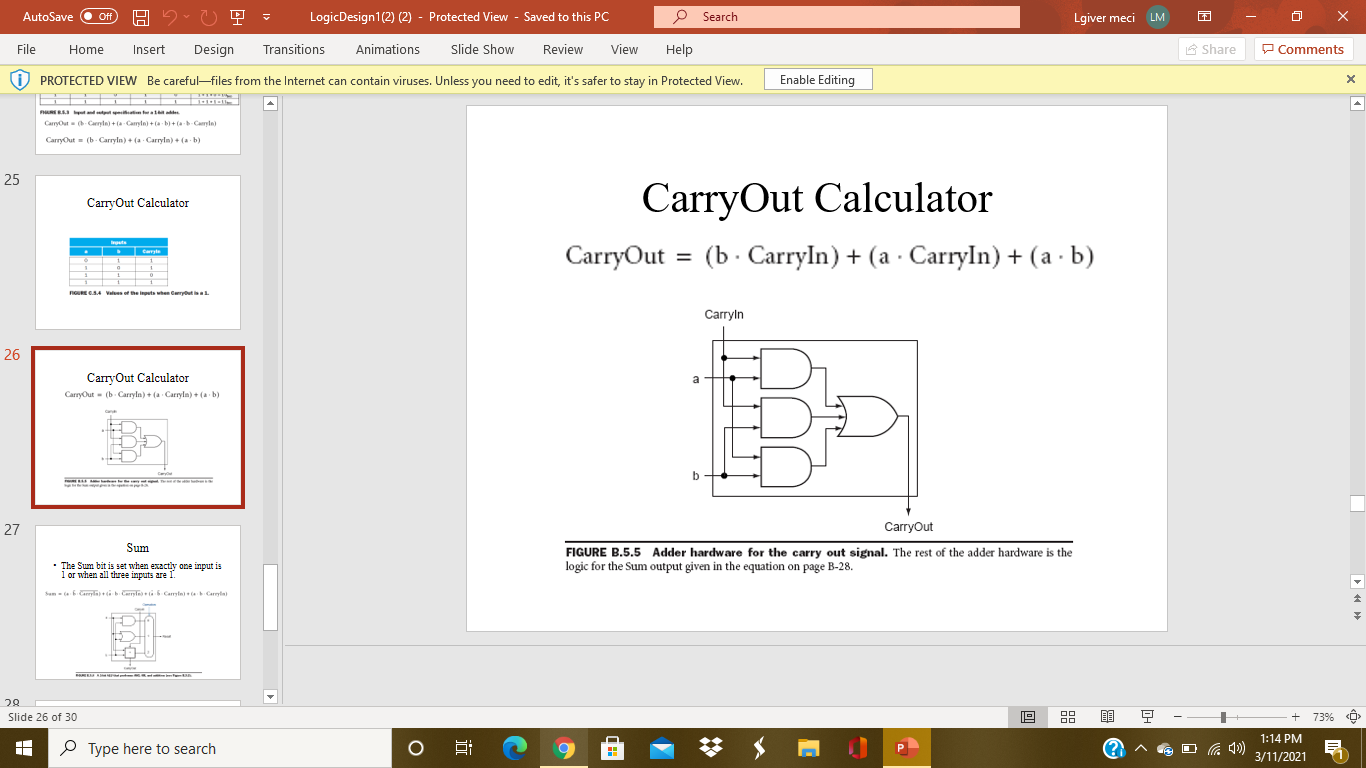Viewport: 1366px width, 768px height.
Task: Click slide area scroll up arrow
Action: tap(1357, 103)
